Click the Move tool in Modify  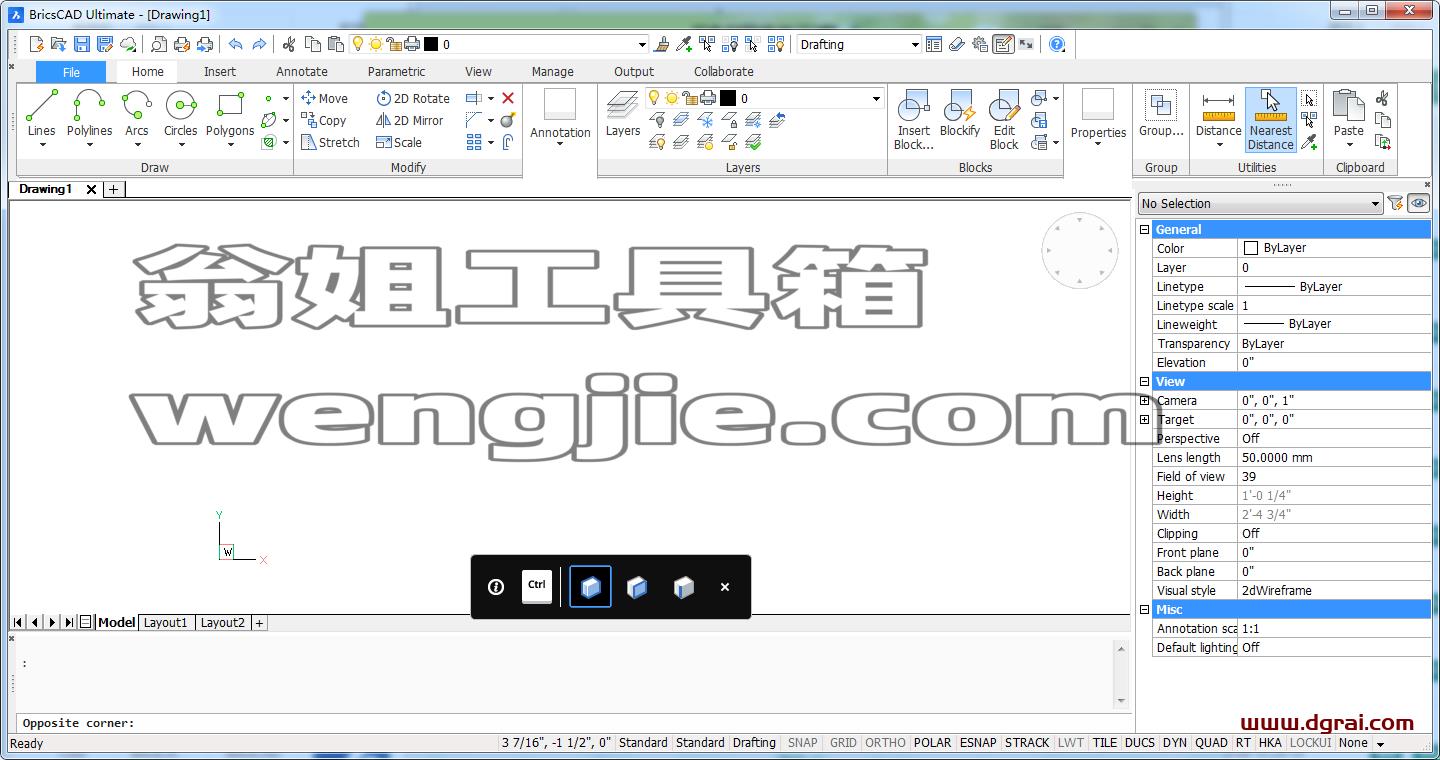point(325,98)
